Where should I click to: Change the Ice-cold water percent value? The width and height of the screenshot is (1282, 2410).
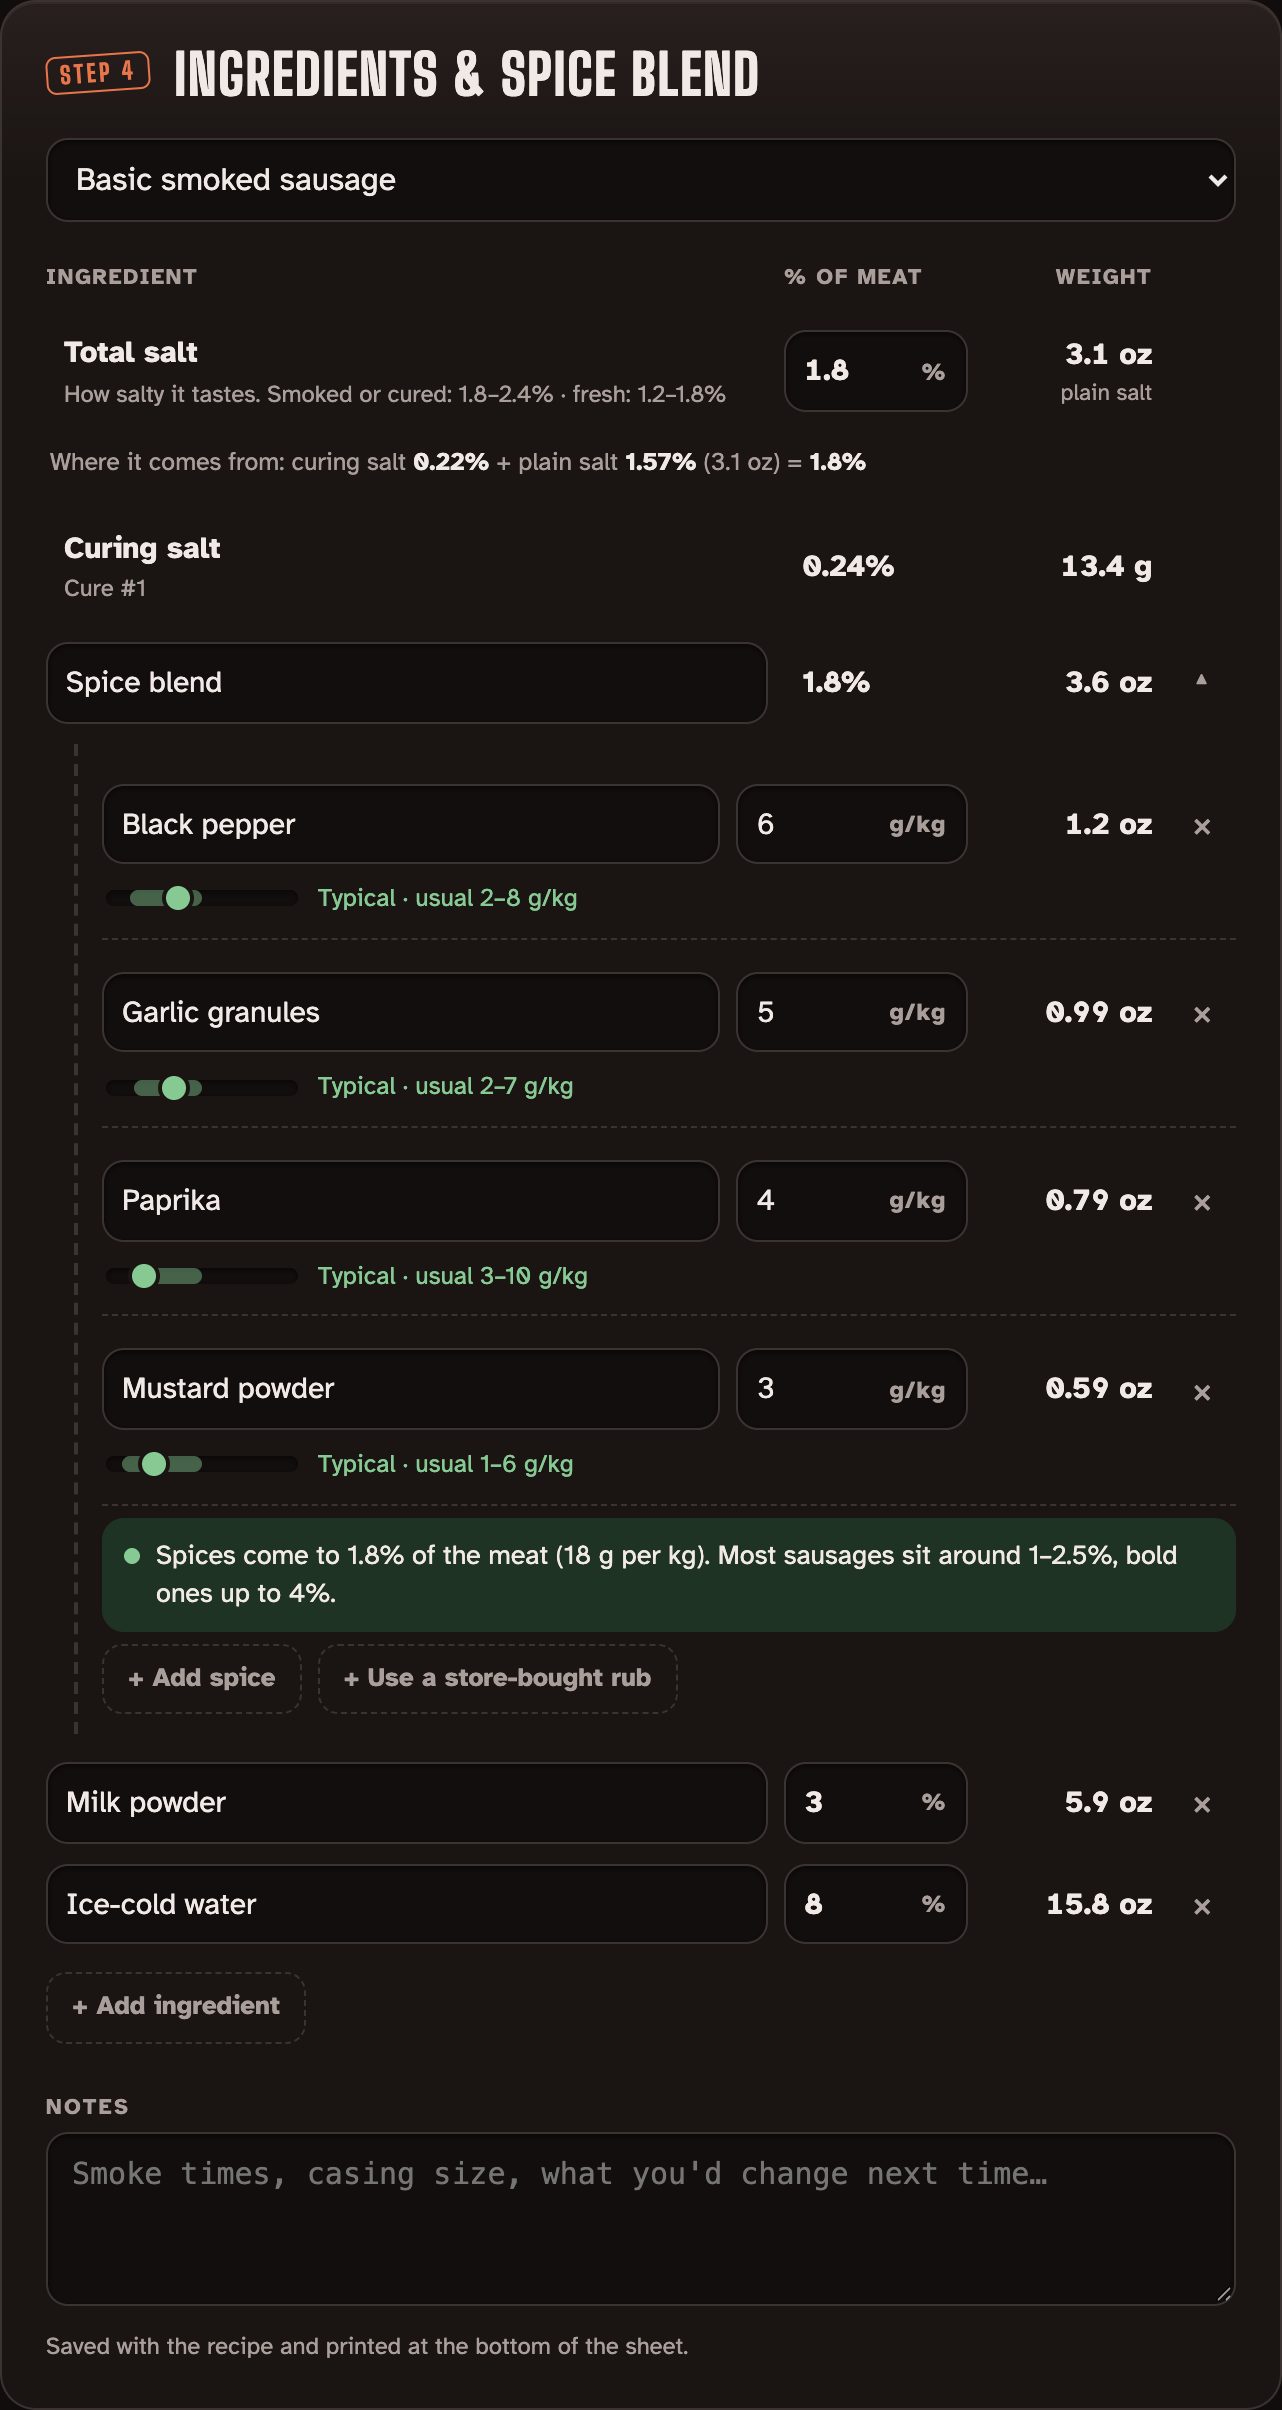coord(875,1904)
